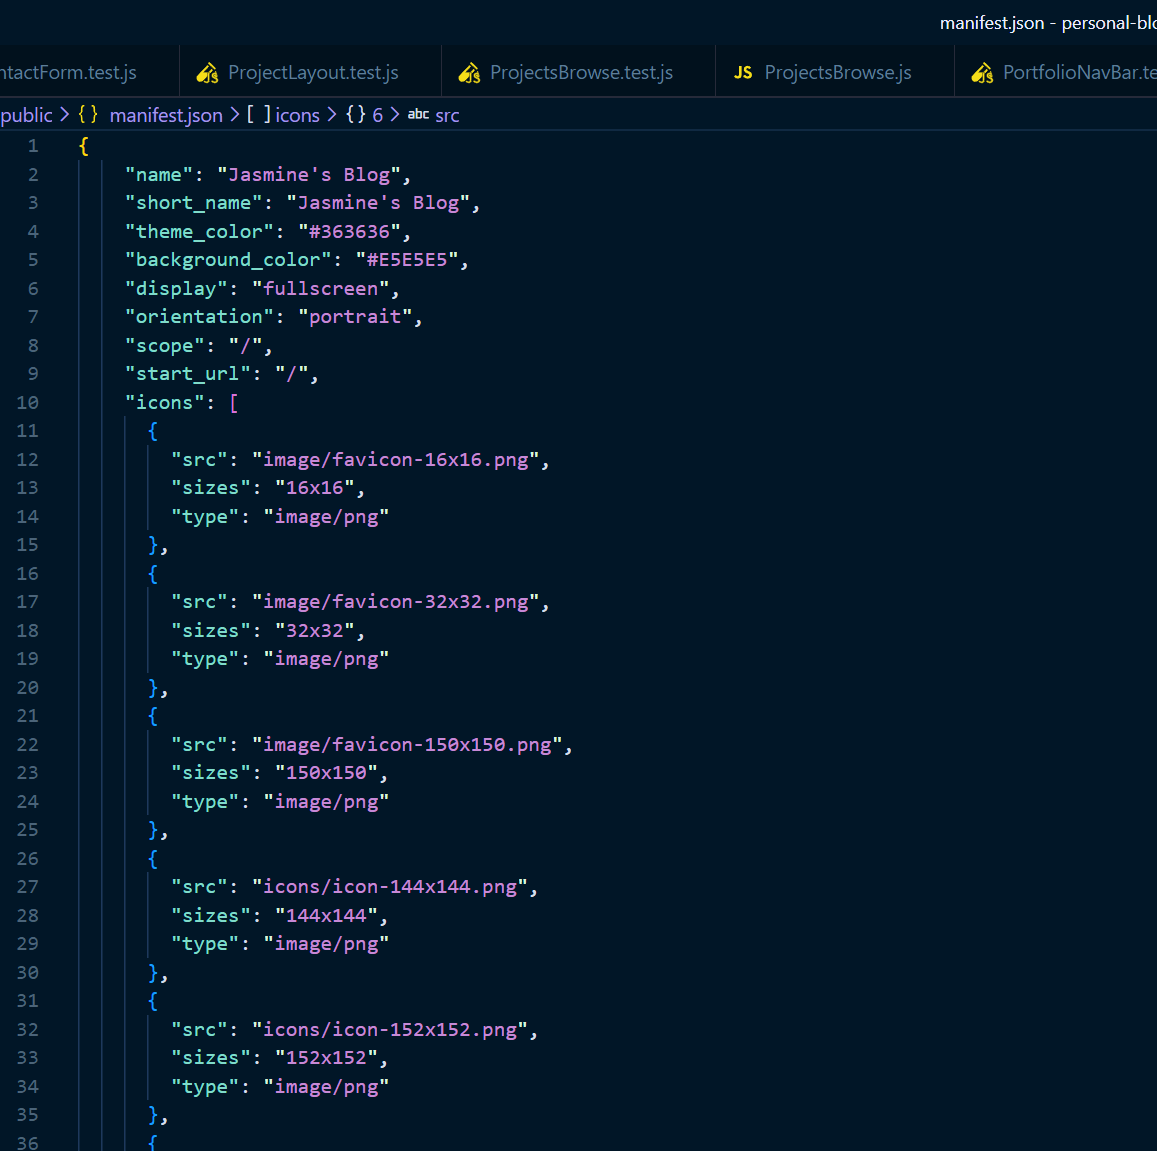This screenshot has width=1157, height=1151.
Task: Click the Jest icon on ProjectLayout.test.js tab
Action: (x=207, y=73)
